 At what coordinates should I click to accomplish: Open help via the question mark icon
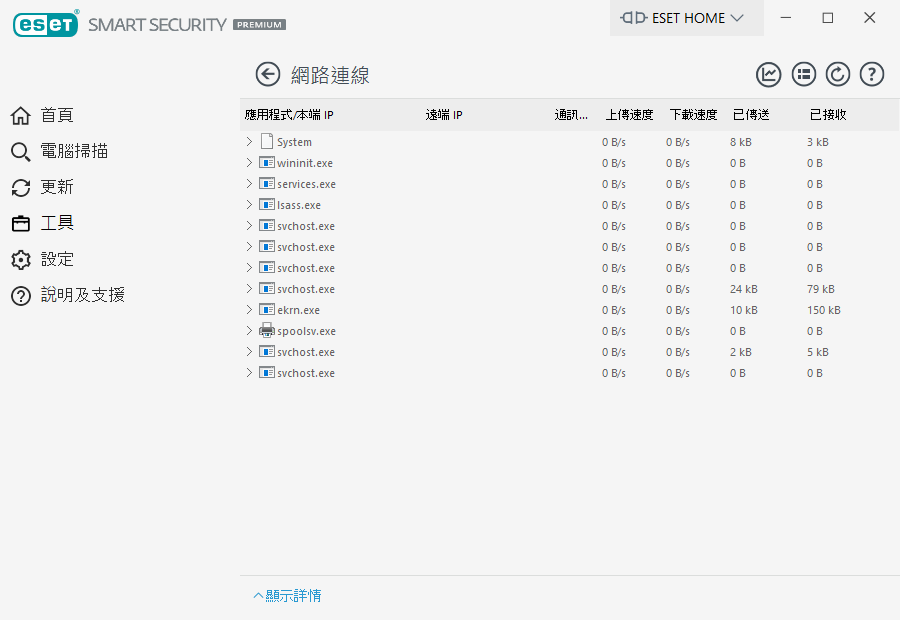pyautogui.click(x=872, y=74)
